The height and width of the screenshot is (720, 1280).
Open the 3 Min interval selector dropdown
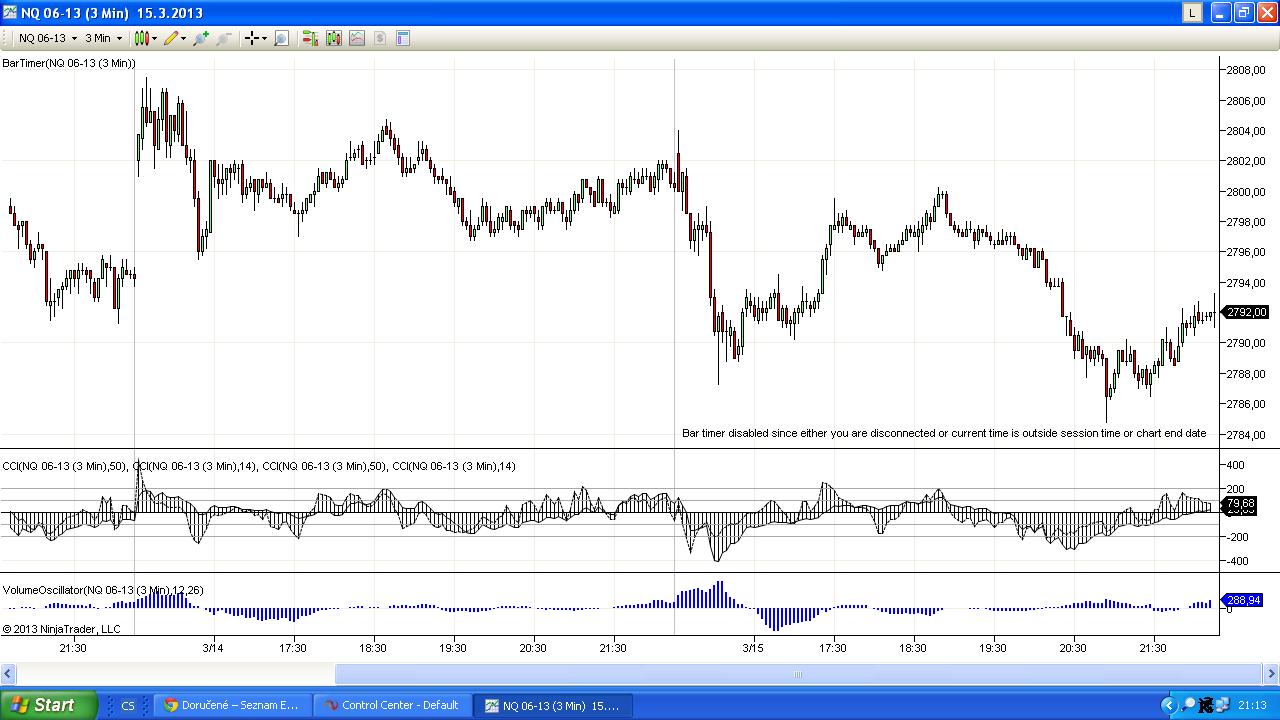tap(103, 38)
